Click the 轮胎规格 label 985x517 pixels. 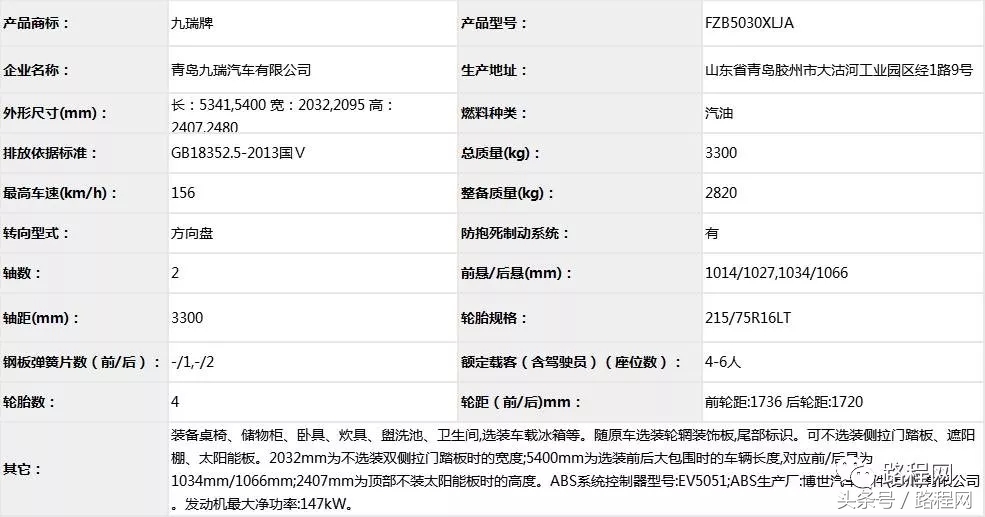(494, 318)
